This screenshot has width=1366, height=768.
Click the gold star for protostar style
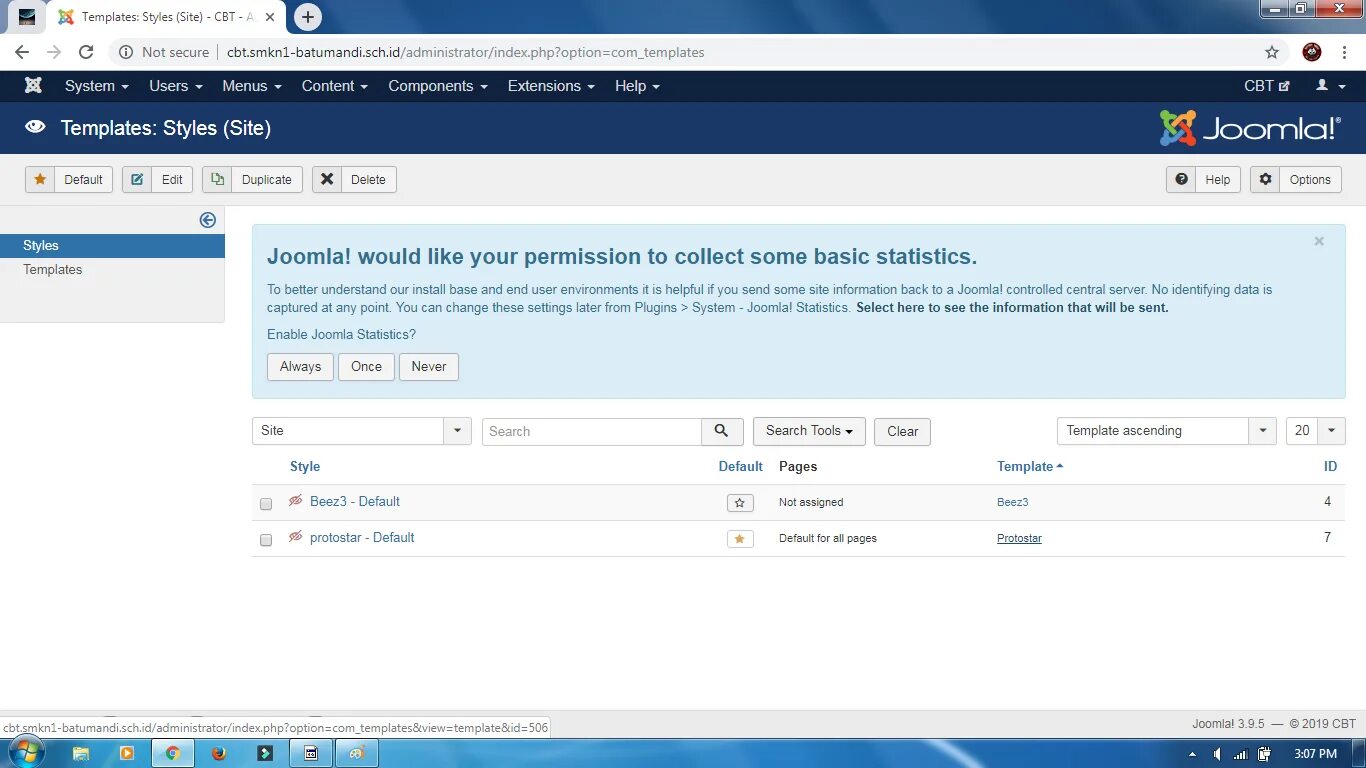(739, 539)
